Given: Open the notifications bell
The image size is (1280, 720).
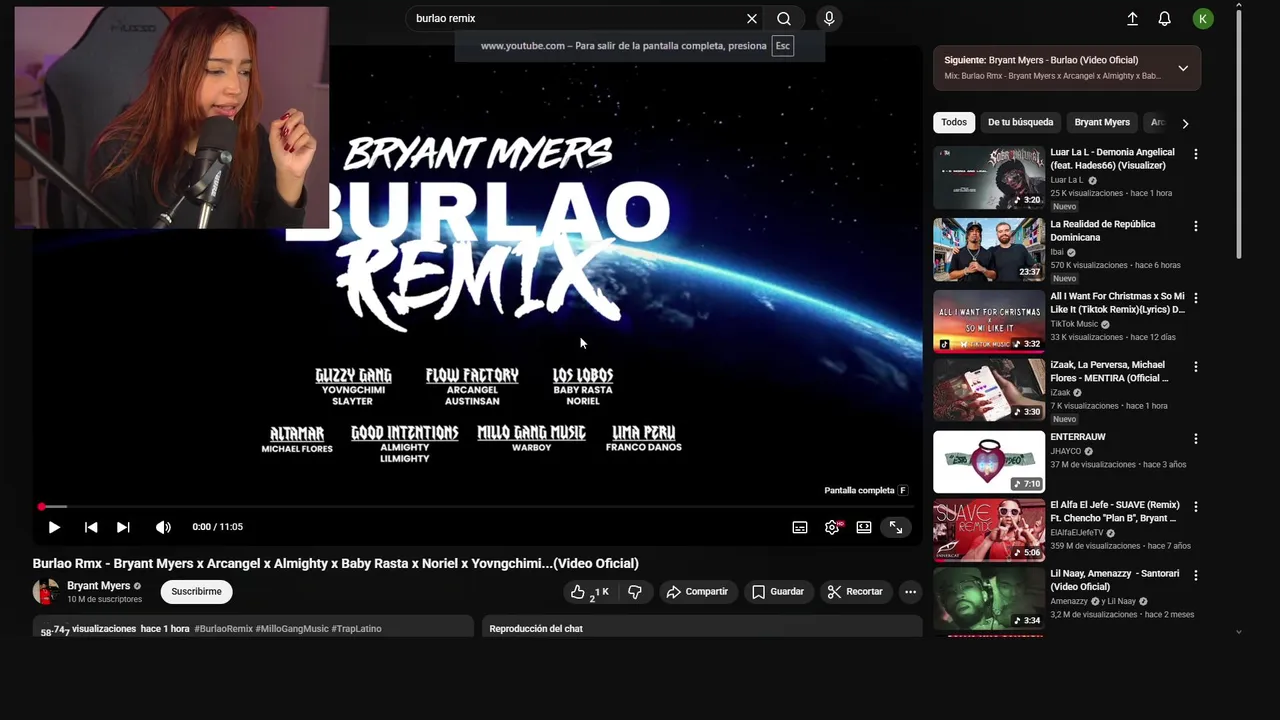Looking at the screenshot, I should coord(1164,19).
